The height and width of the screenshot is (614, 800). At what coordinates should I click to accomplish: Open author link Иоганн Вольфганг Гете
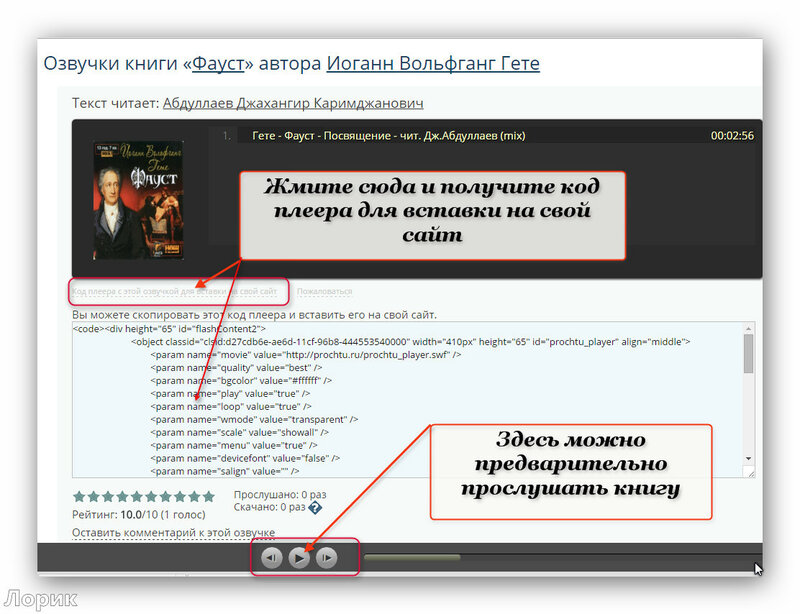[x=433, y=63]
